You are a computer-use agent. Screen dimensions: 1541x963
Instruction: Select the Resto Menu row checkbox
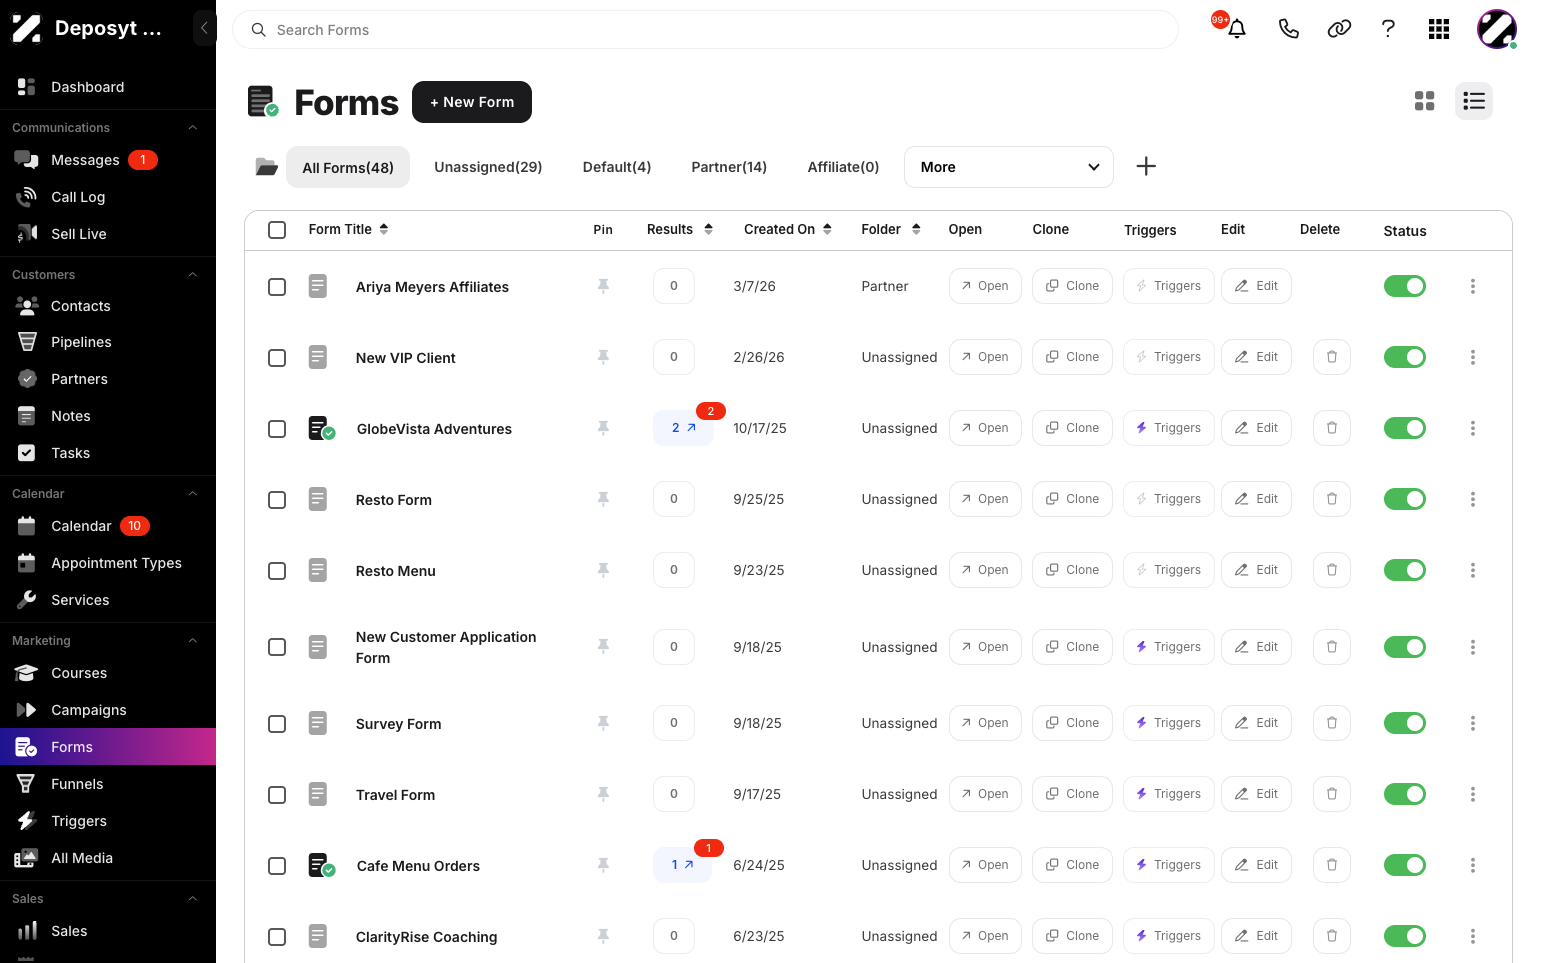point(277,571)
